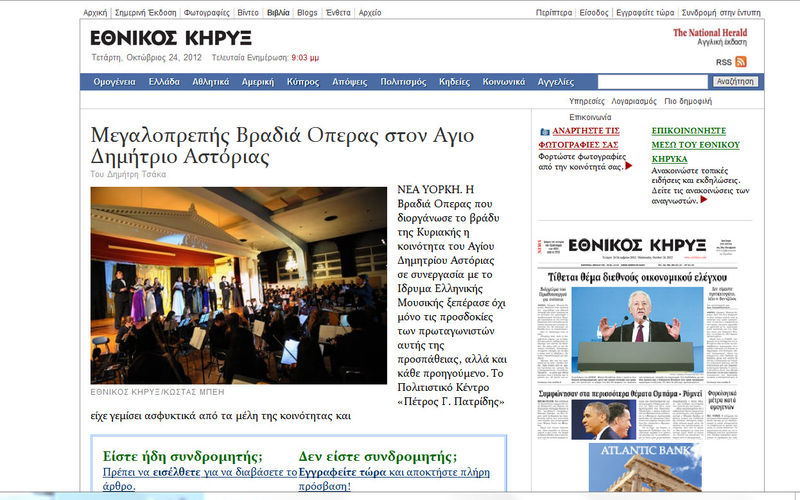The image size is (800, 500).
Task: Open Κύπρος category tab
Action: 303,82
